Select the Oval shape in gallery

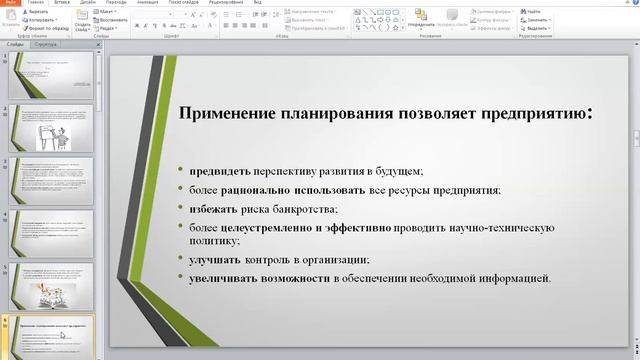coord(388,12)
